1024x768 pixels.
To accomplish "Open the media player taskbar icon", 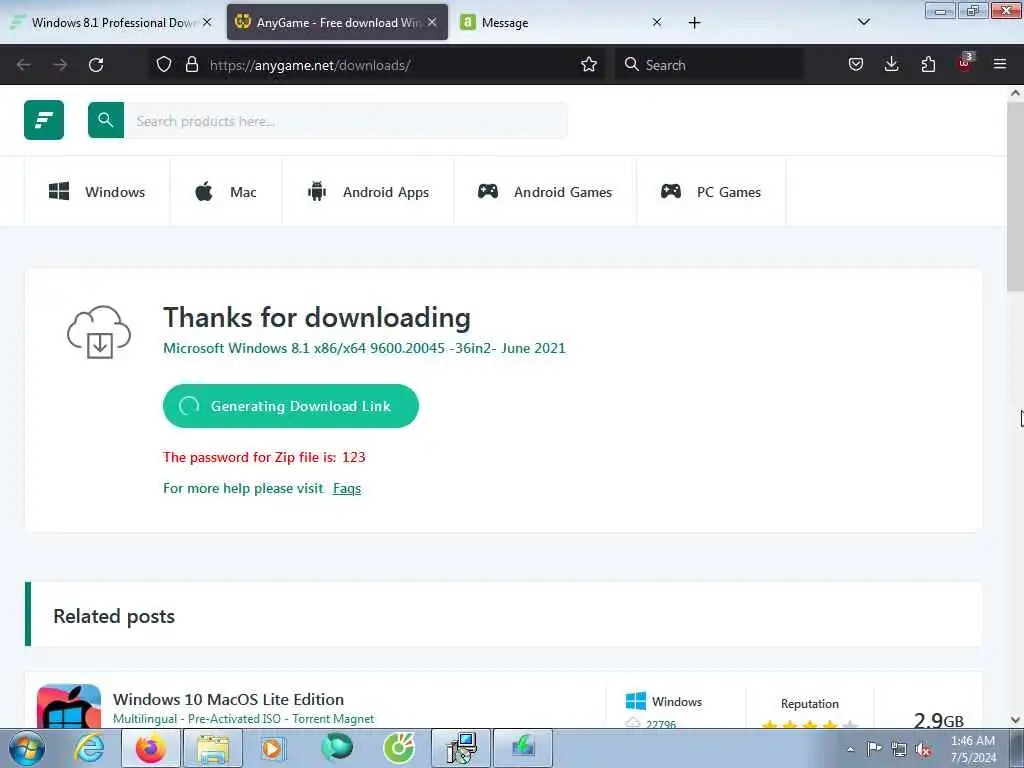I will (273, 748).
